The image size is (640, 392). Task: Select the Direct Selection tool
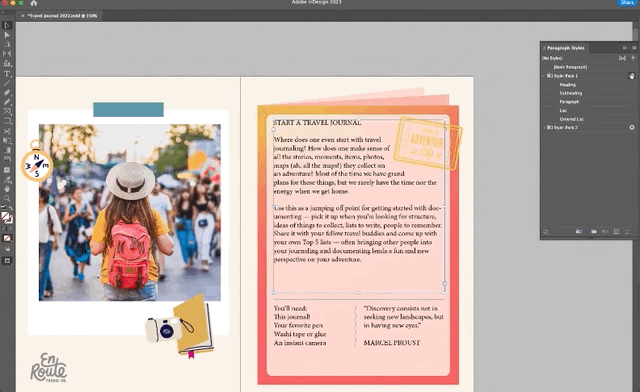(7, 35)
